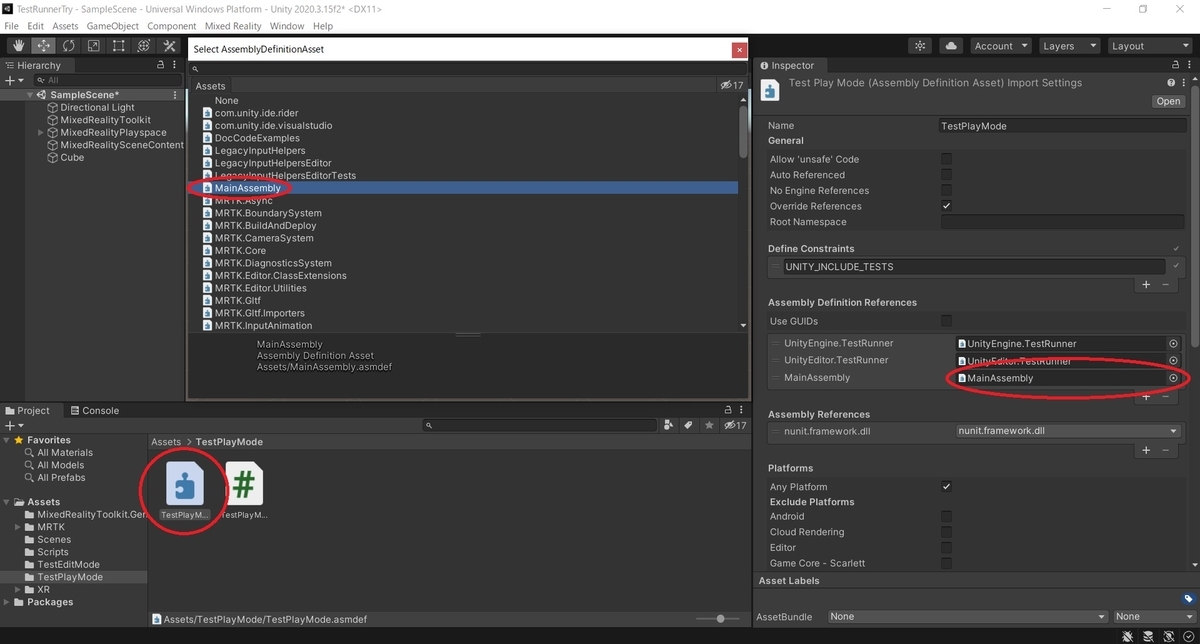Open object picker for UnityEditor.TestRunner reference

(1174, 360)
